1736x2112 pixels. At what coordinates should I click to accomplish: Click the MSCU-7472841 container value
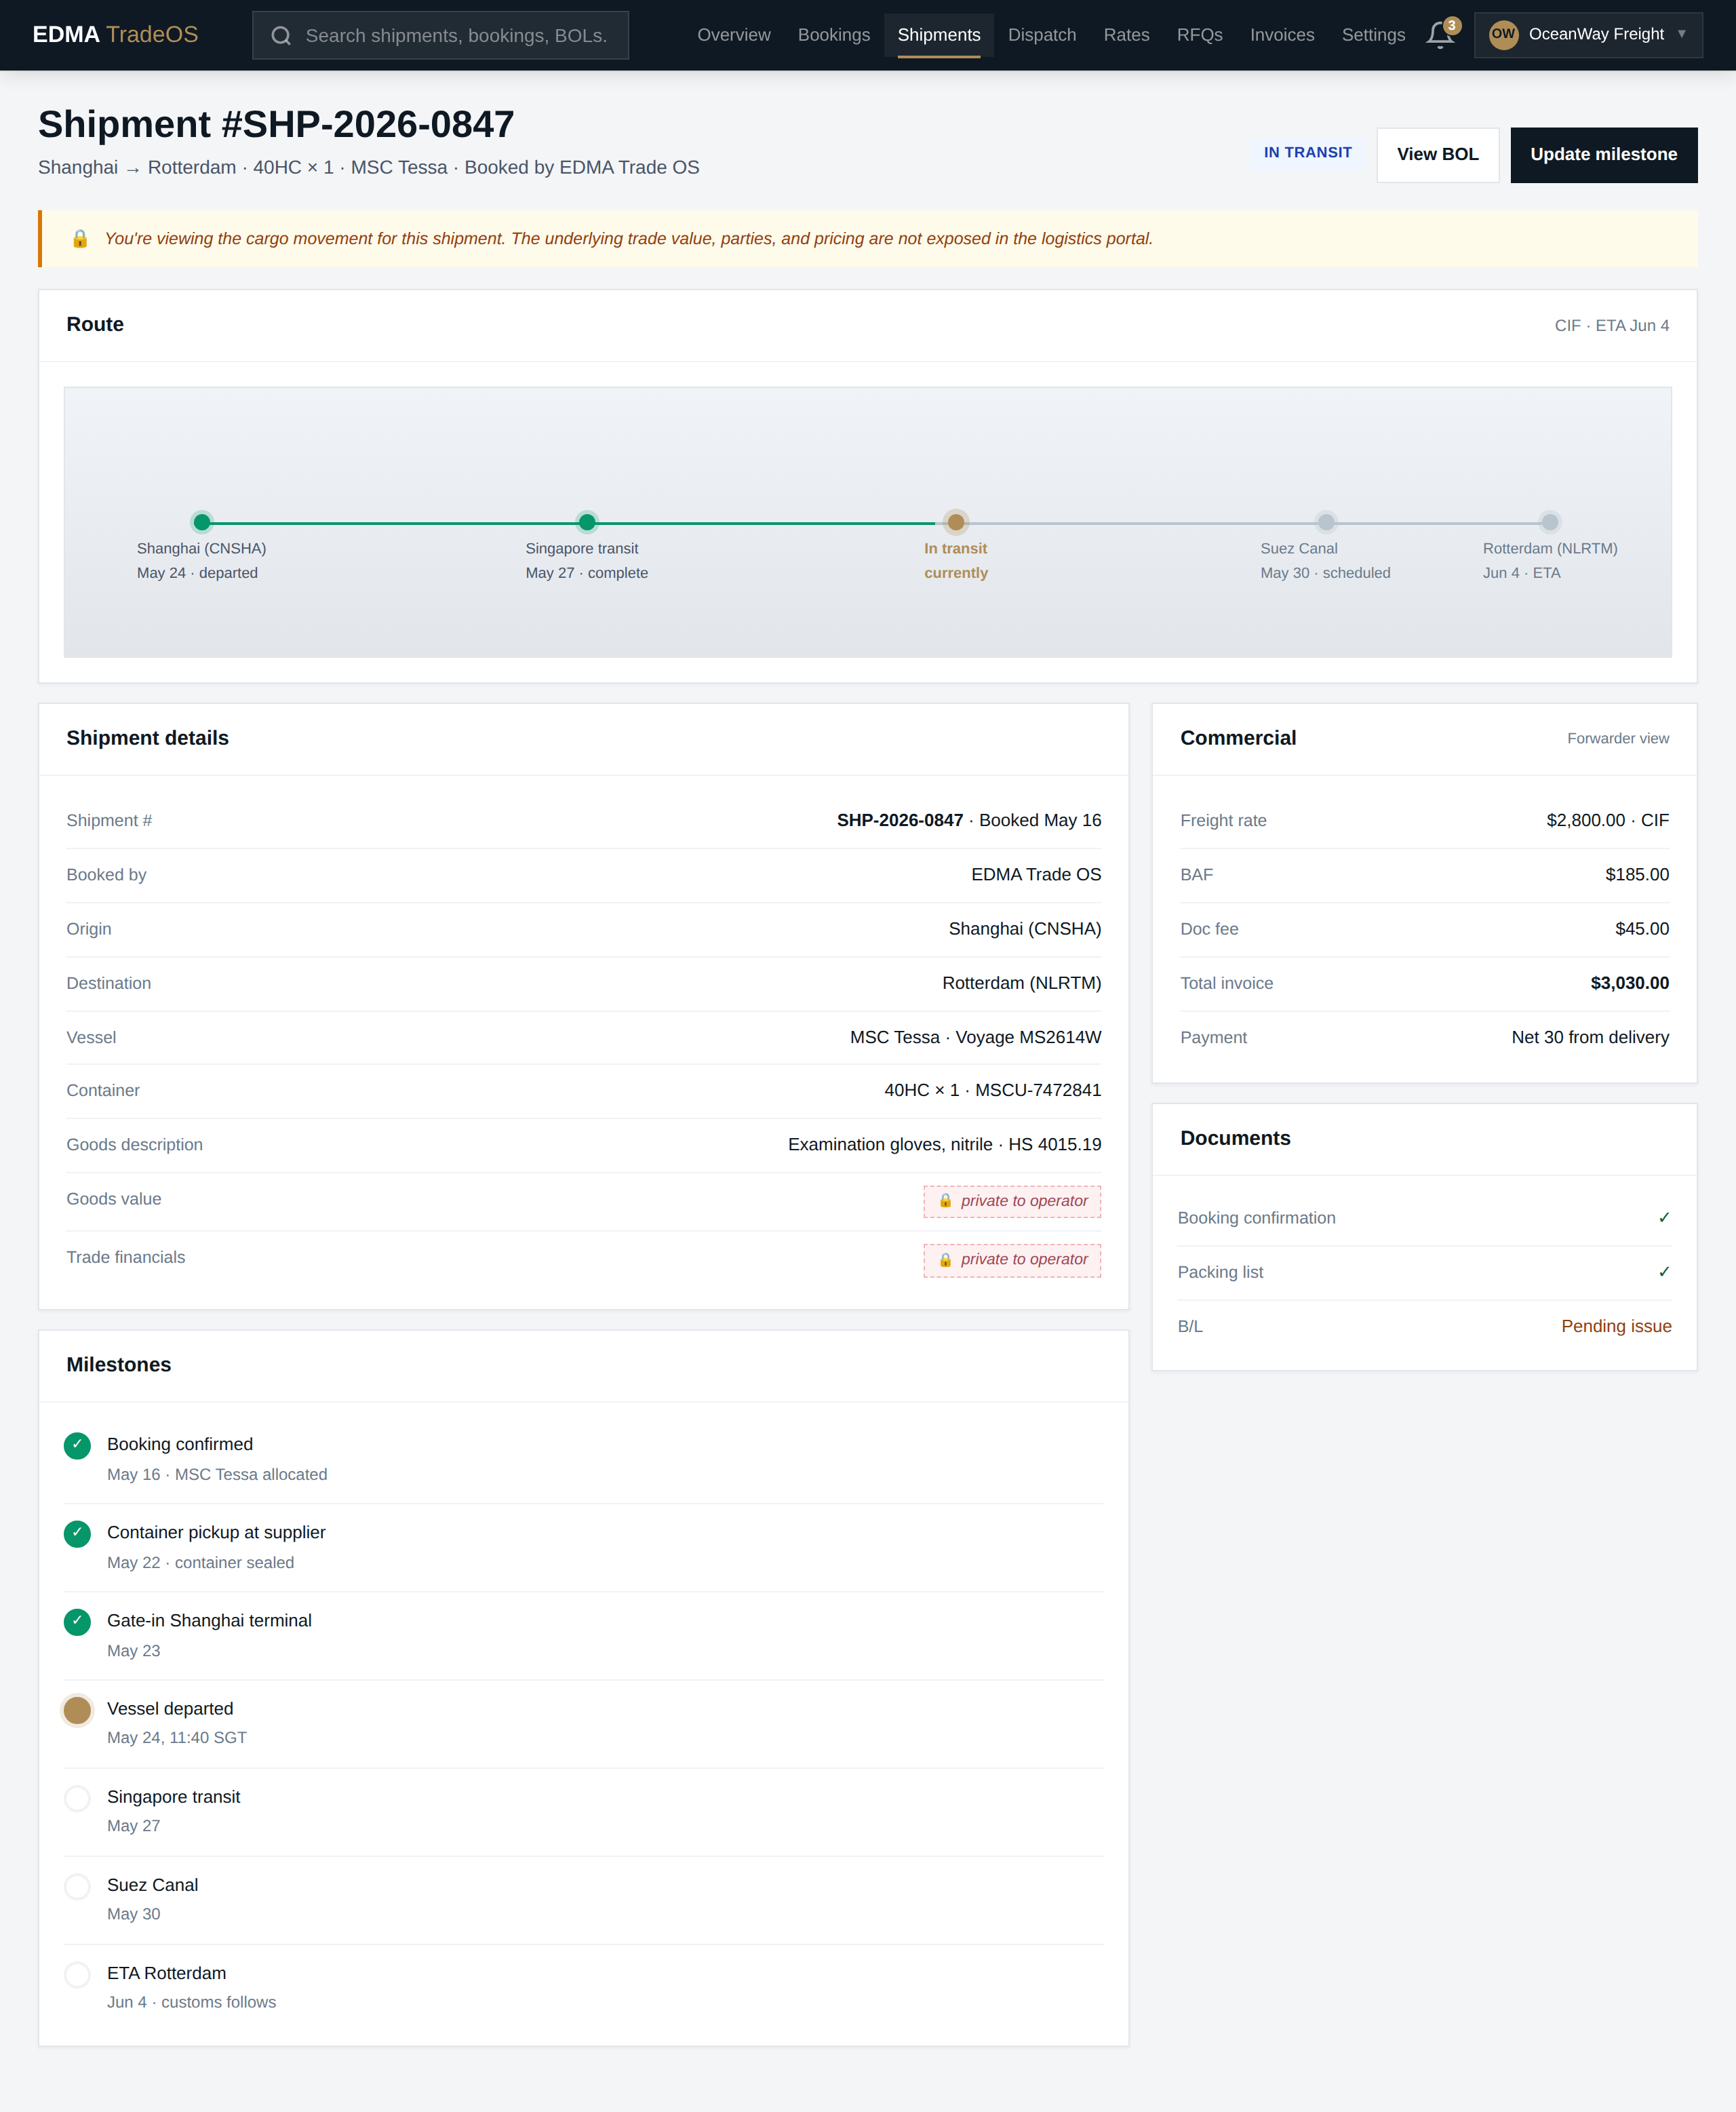coord(1037,1090)
